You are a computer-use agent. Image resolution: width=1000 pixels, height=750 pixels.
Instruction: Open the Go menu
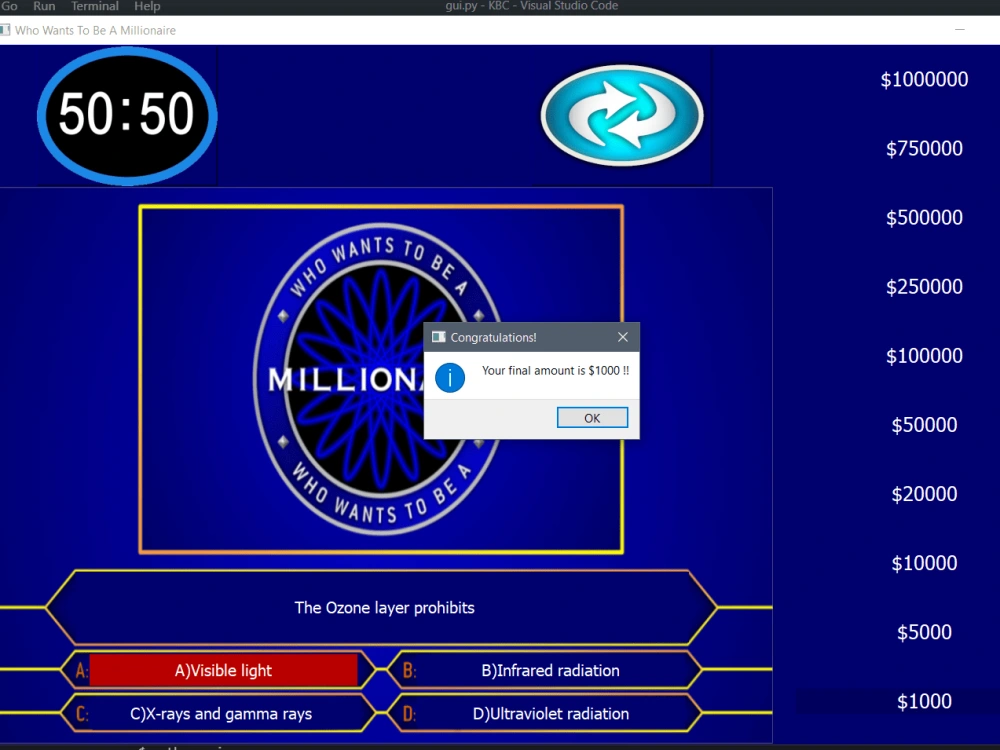[9, 6]
